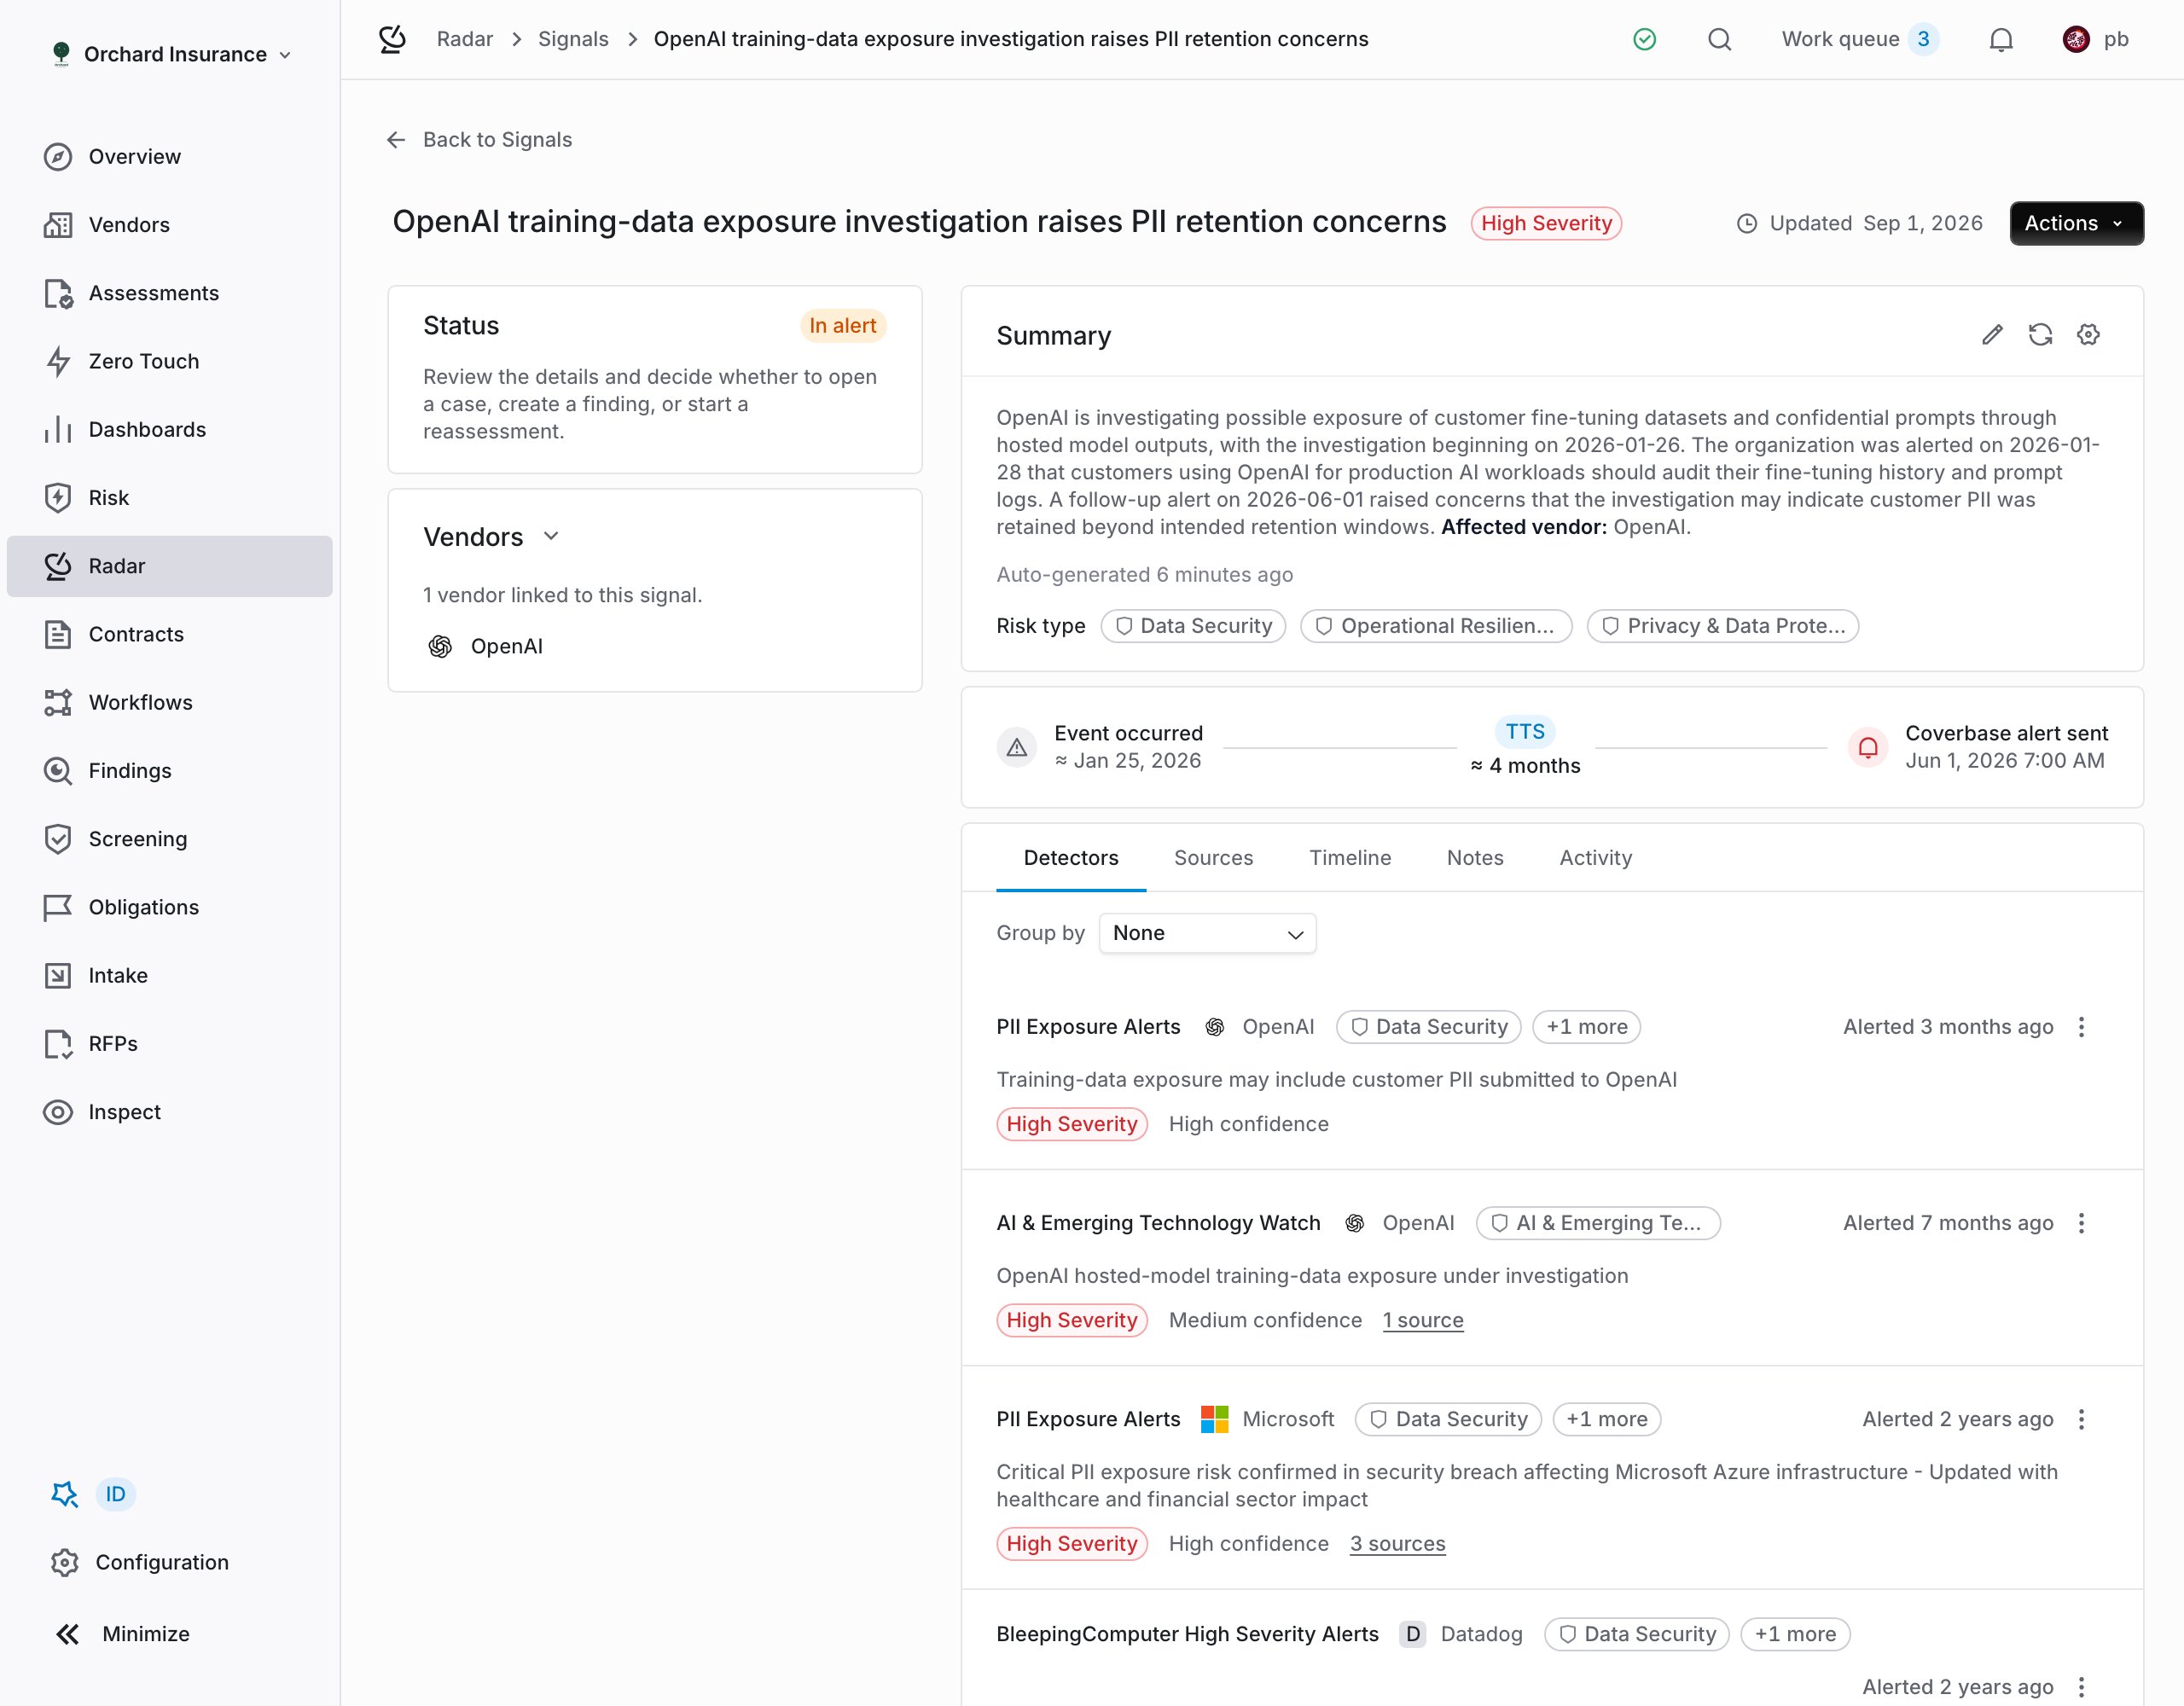This screenshot has height=1706, width=2184.
Task: Minimize the sidebar
Action: [x=123, y=1634]
